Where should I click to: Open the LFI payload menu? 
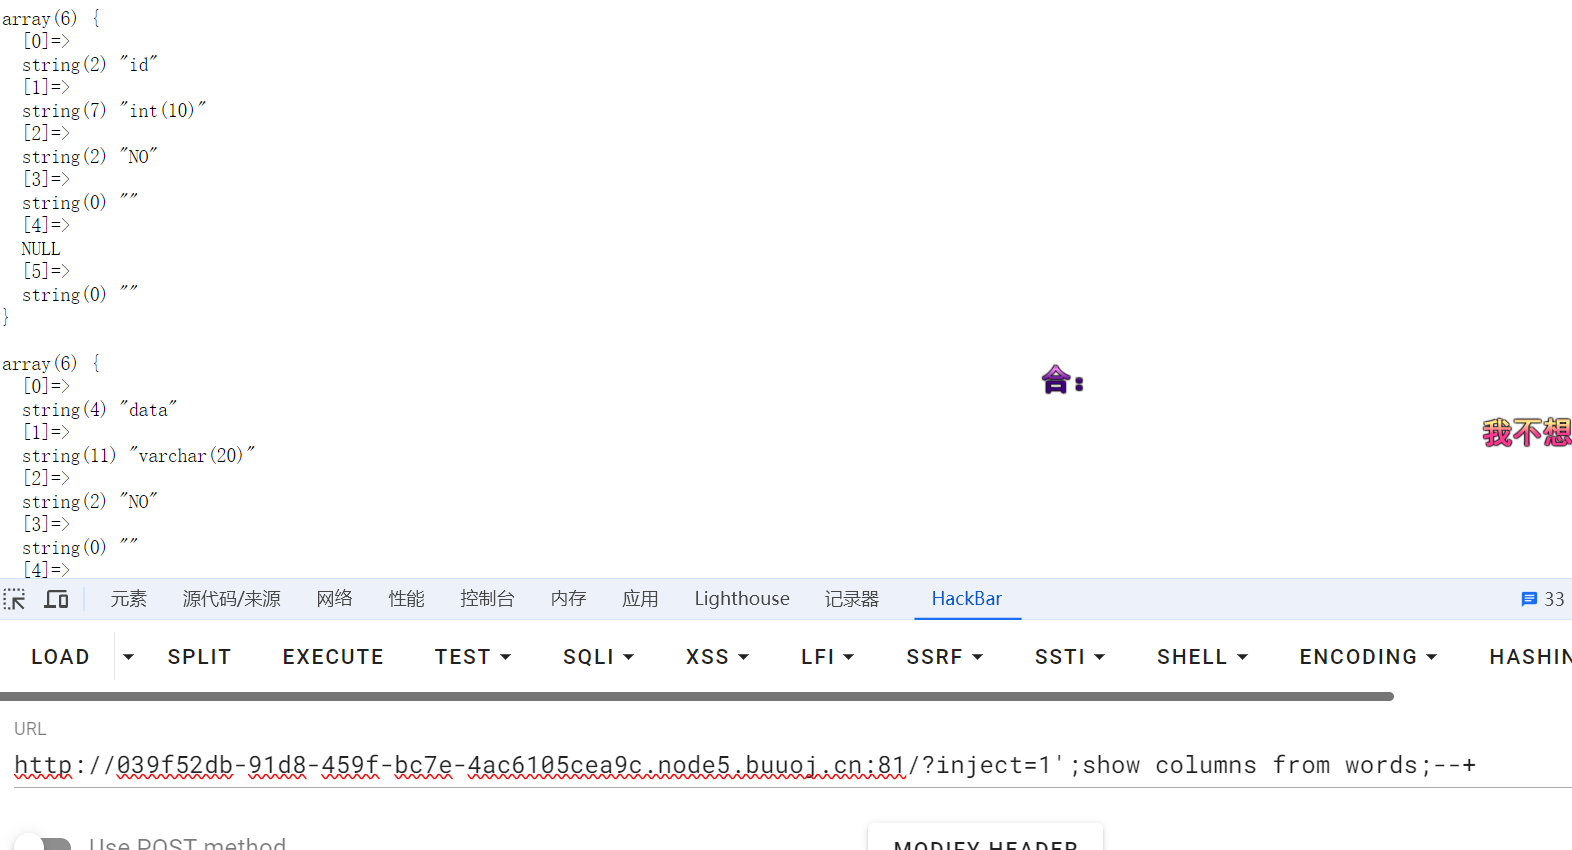tap(827, 657)
